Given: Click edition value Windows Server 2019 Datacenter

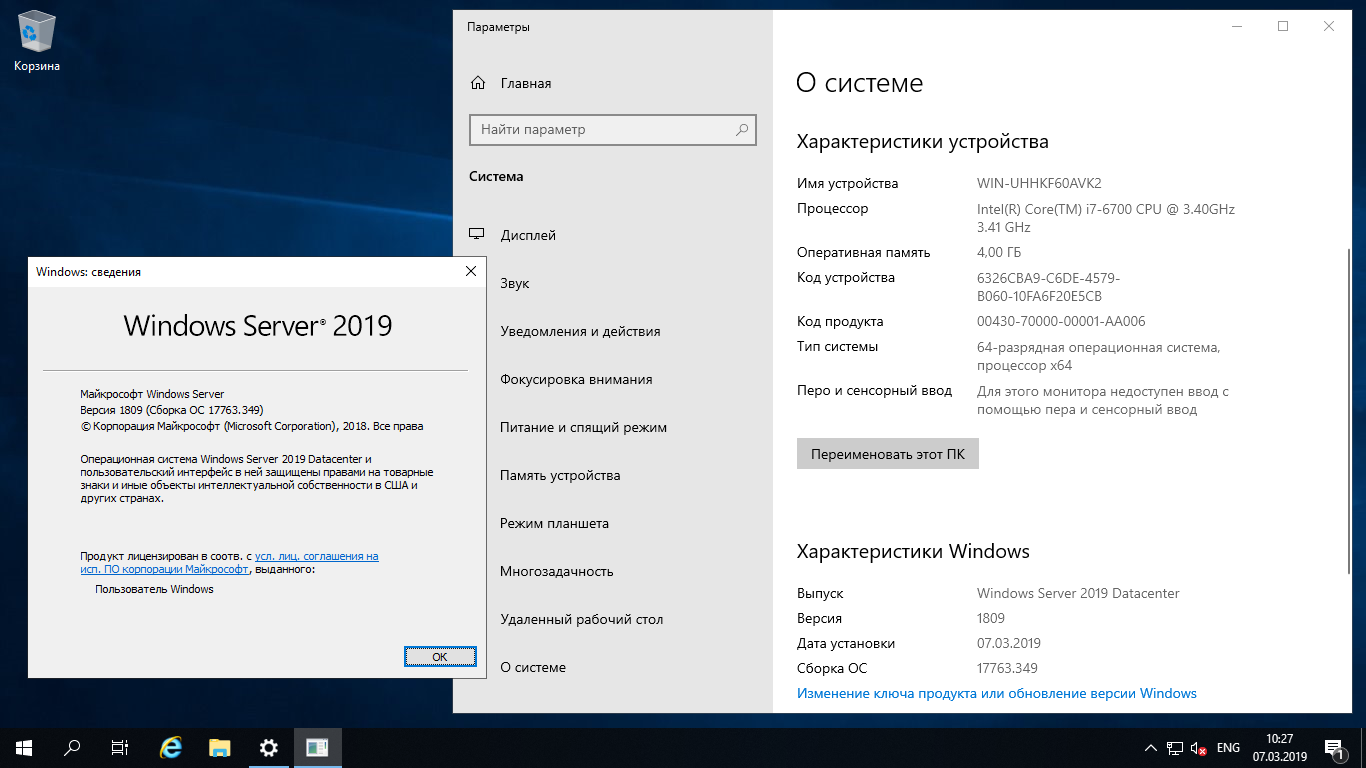Looking at the screenshot, I should coord(1078,593).
